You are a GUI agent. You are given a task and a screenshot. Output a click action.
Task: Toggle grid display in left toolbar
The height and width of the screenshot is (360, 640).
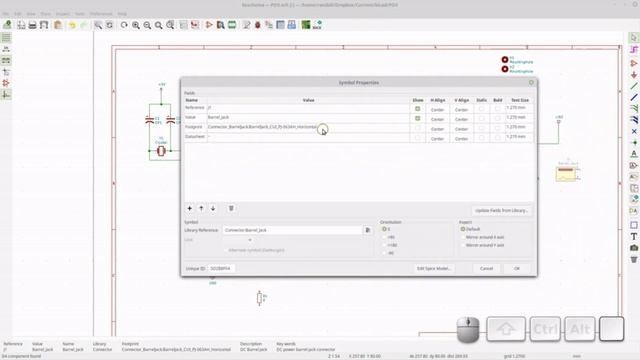click(6, 38)
